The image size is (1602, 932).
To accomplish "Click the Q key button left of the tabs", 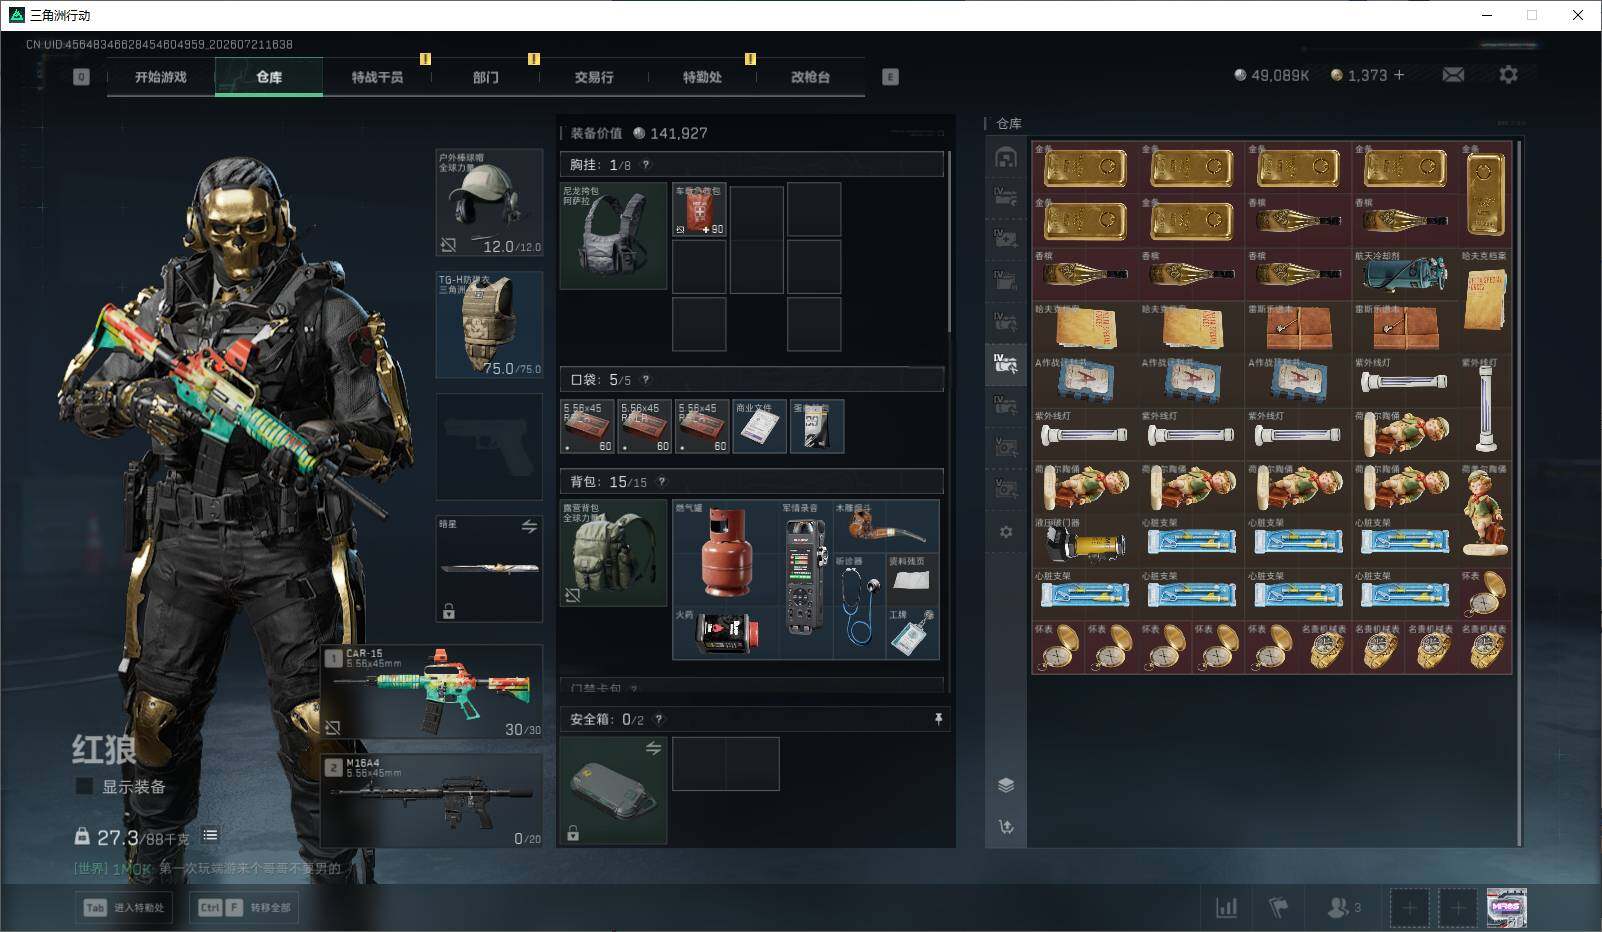I will 81,77.
